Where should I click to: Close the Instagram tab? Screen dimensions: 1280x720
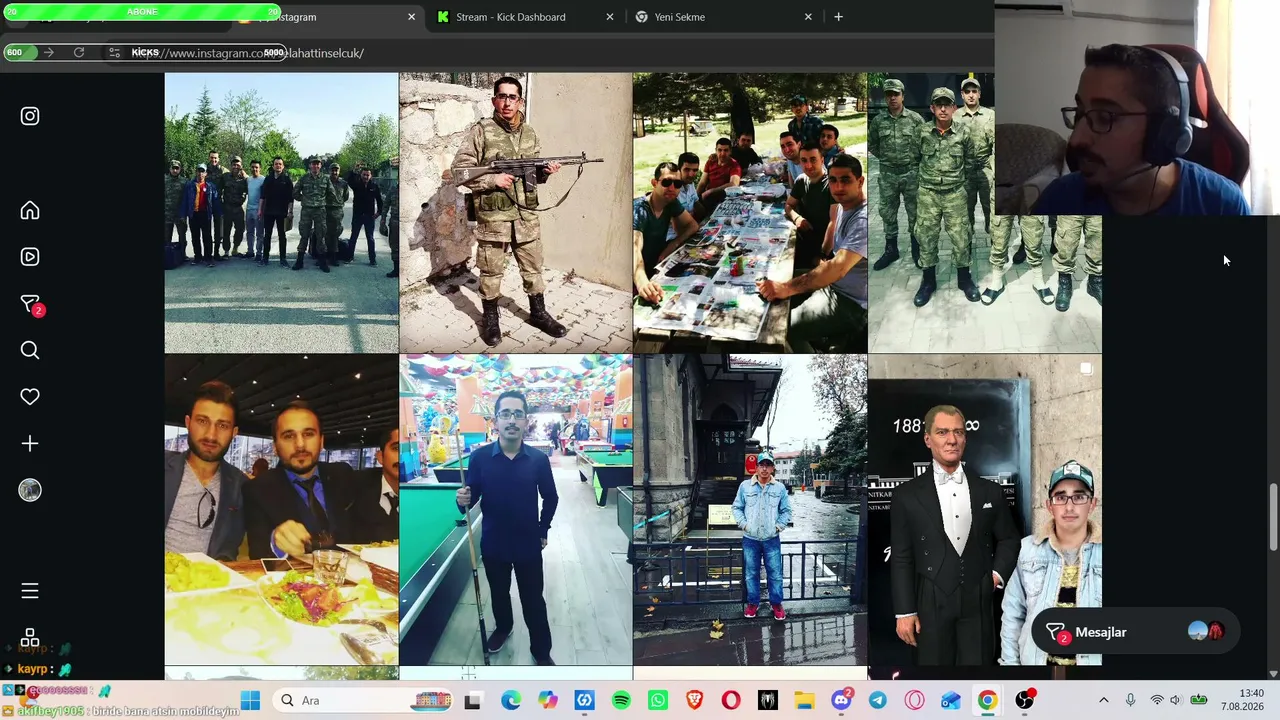411,17
